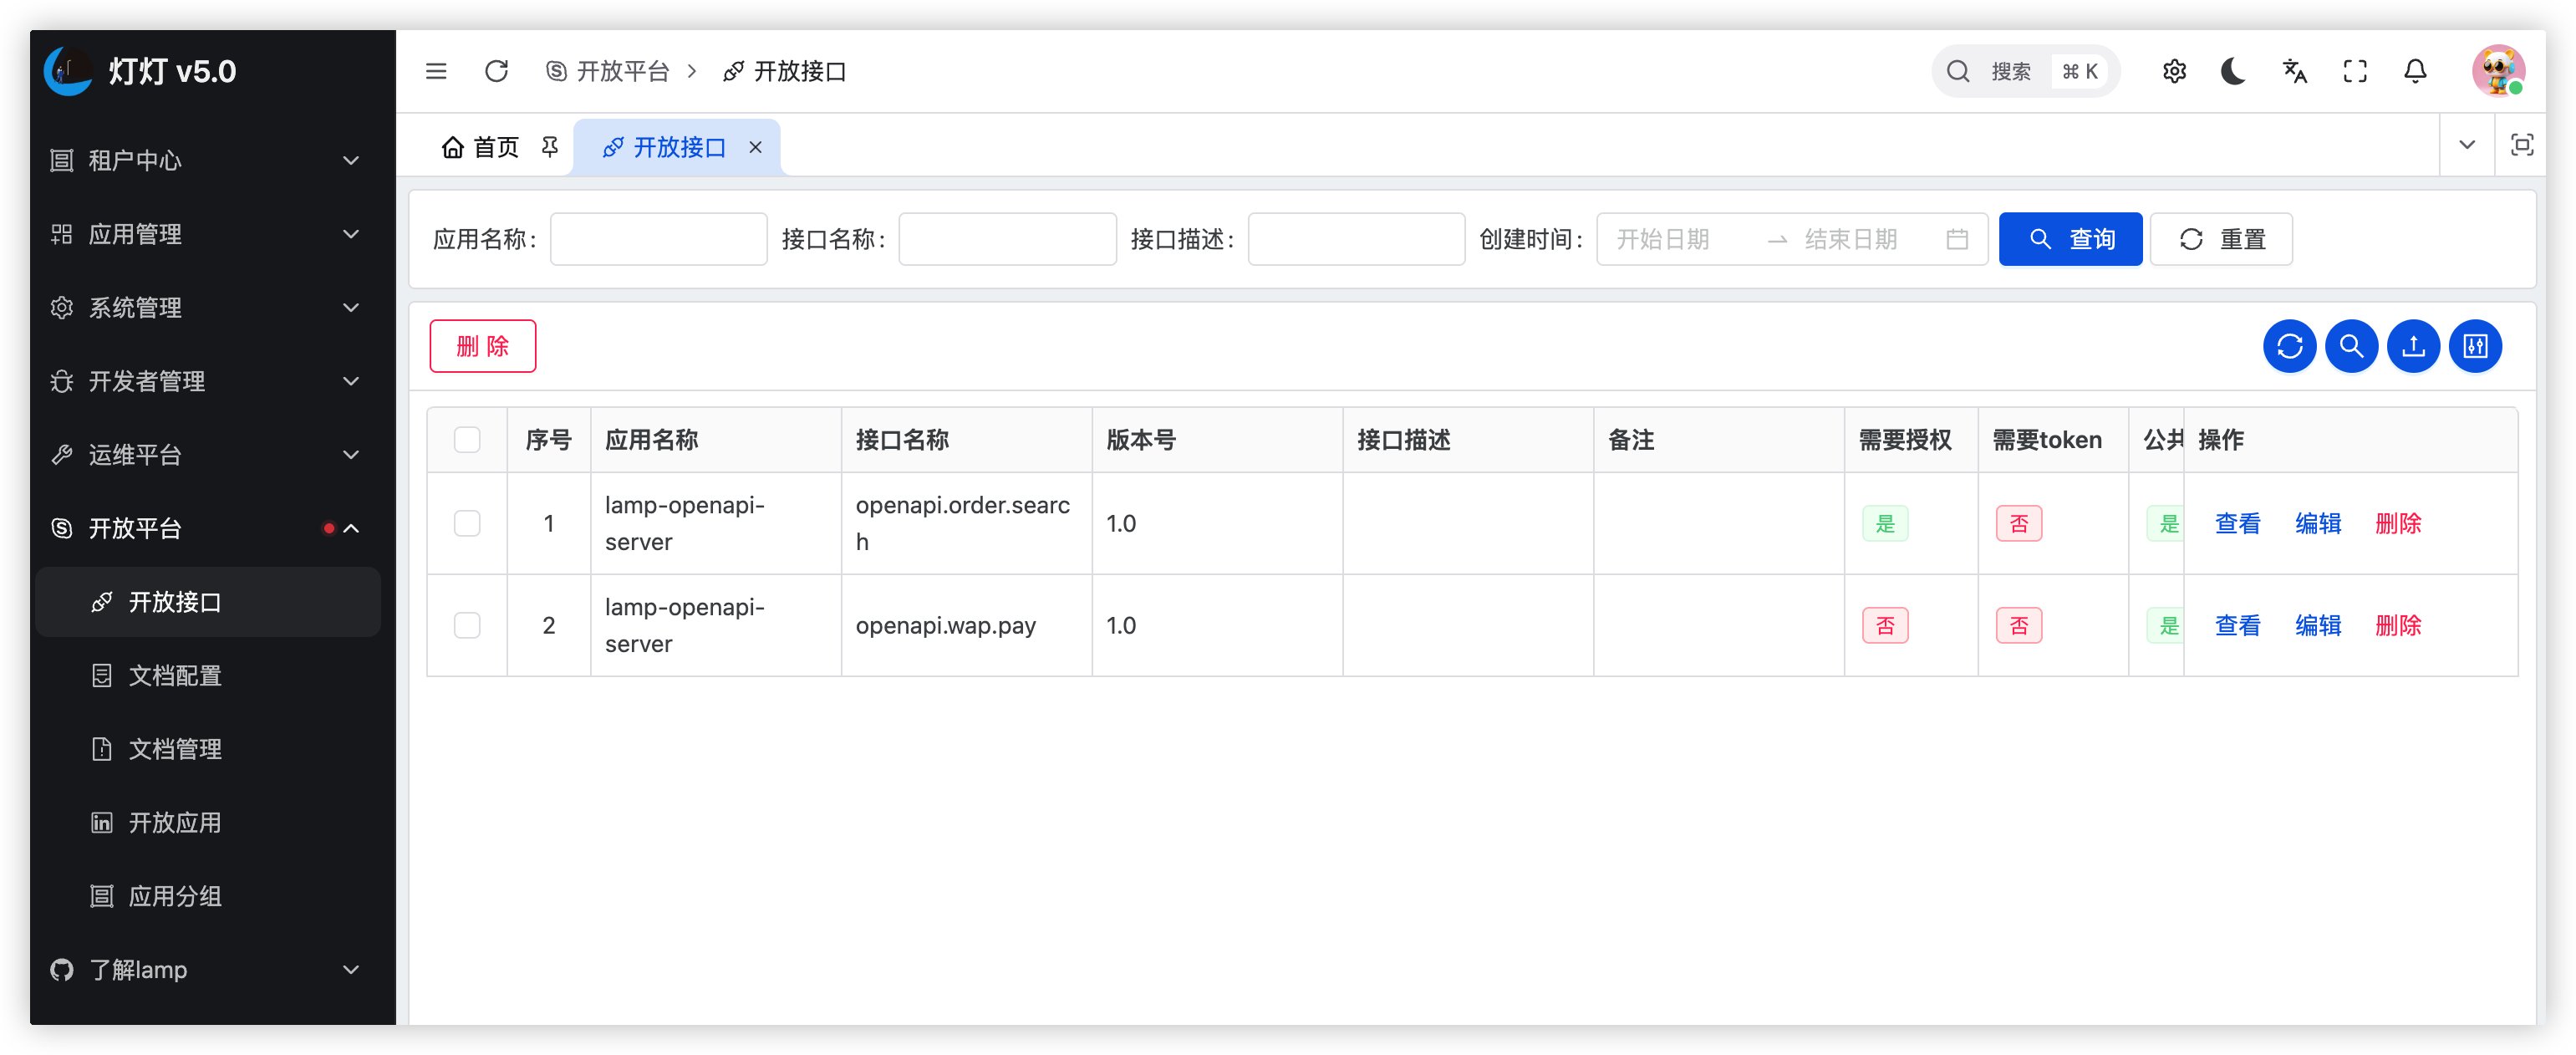Viewport: 2576px width, 1055px height.
Task: Click the page refresh icon in header
Action: [496, 71]
